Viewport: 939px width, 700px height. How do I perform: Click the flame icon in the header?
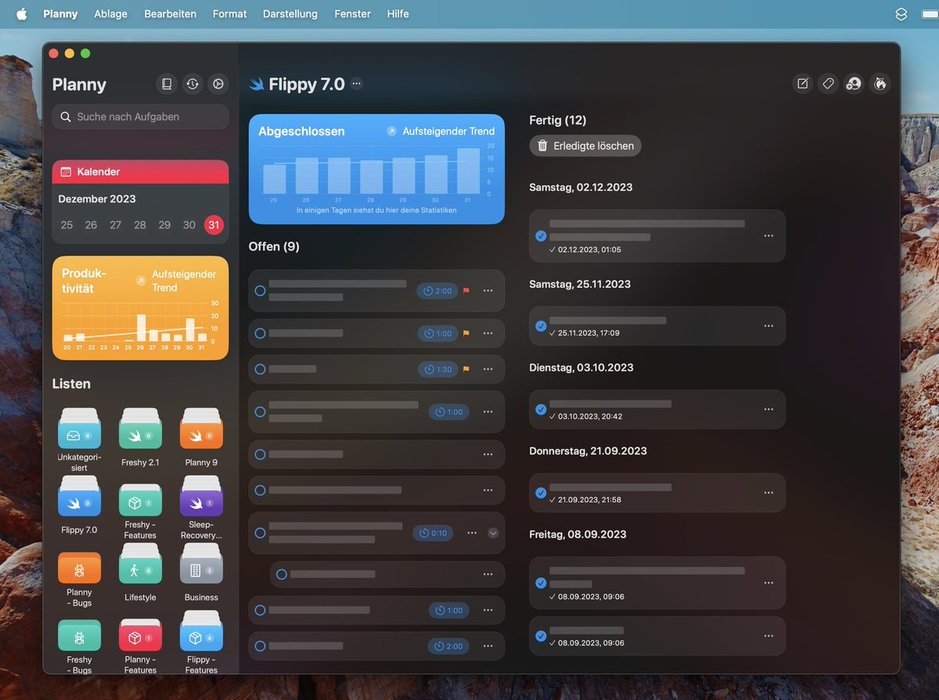pos(880,84)
